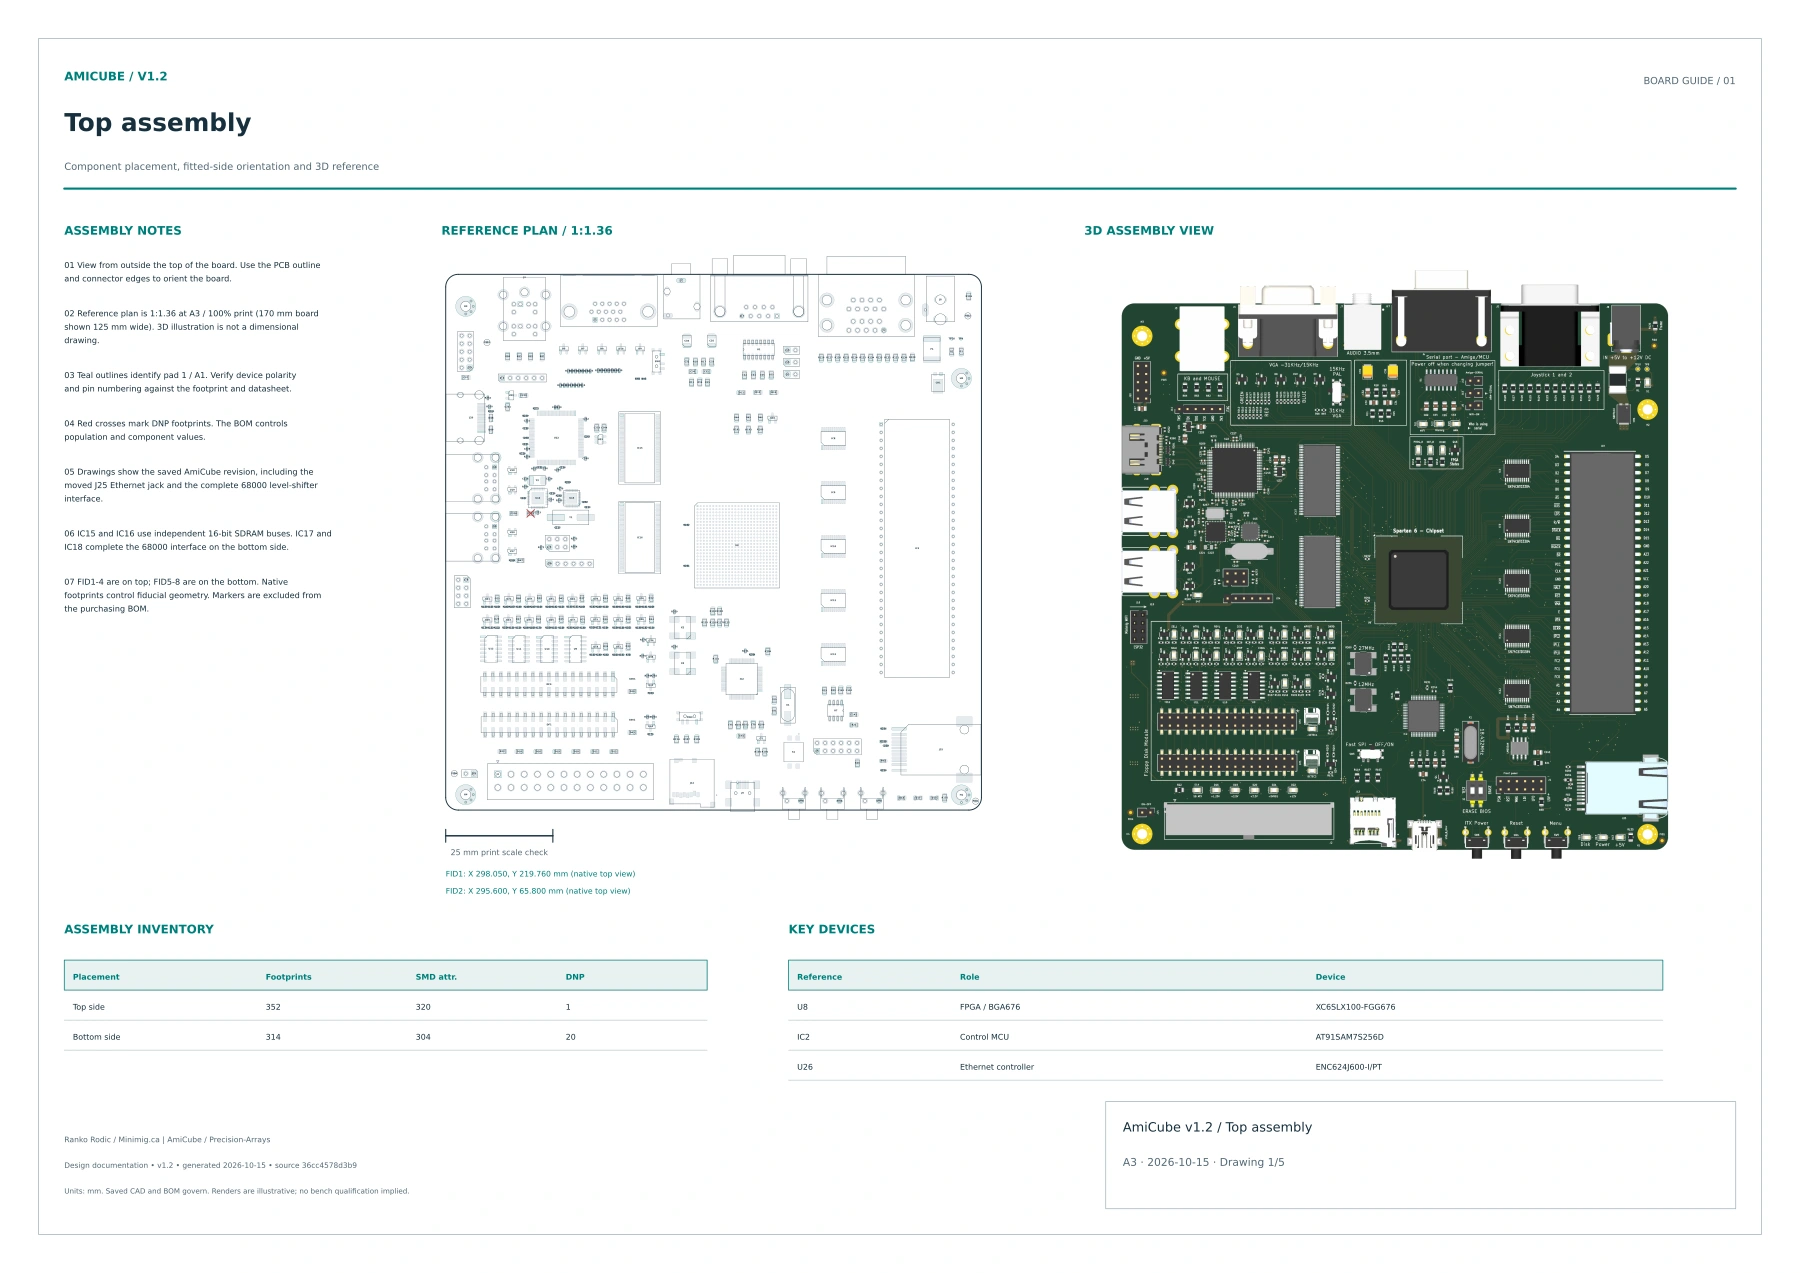Select the "AT91SAM7S256D" device cell
The height and width of the screenshot is (1273, 1800).
(x=1349, y=1038)
